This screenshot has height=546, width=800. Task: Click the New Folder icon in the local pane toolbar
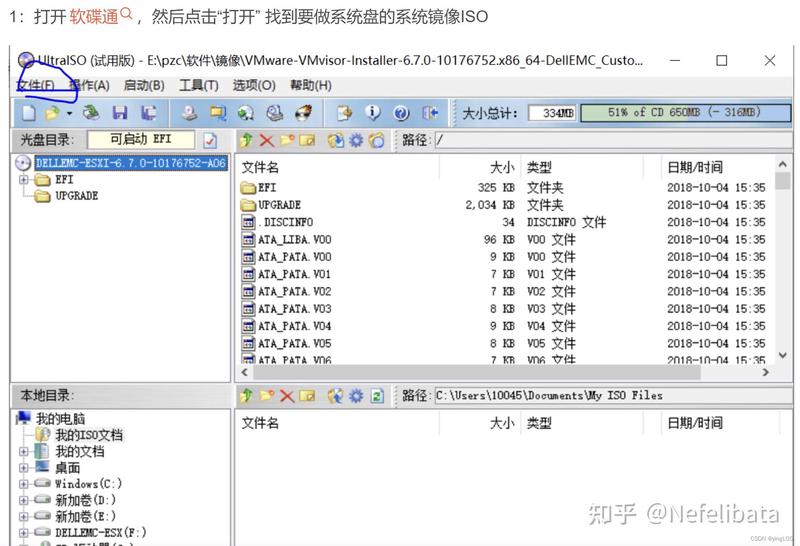(267, 395)
